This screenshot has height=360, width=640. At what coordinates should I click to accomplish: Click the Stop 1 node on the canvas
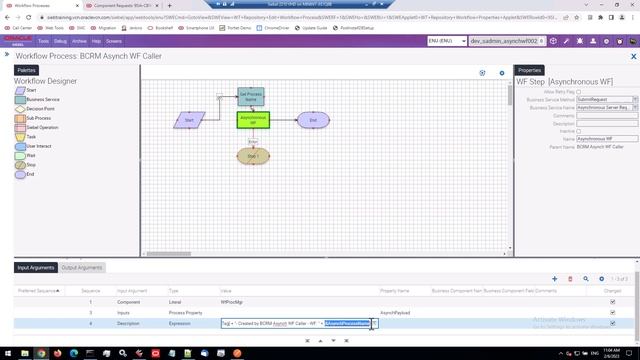[x=253, y=156]
